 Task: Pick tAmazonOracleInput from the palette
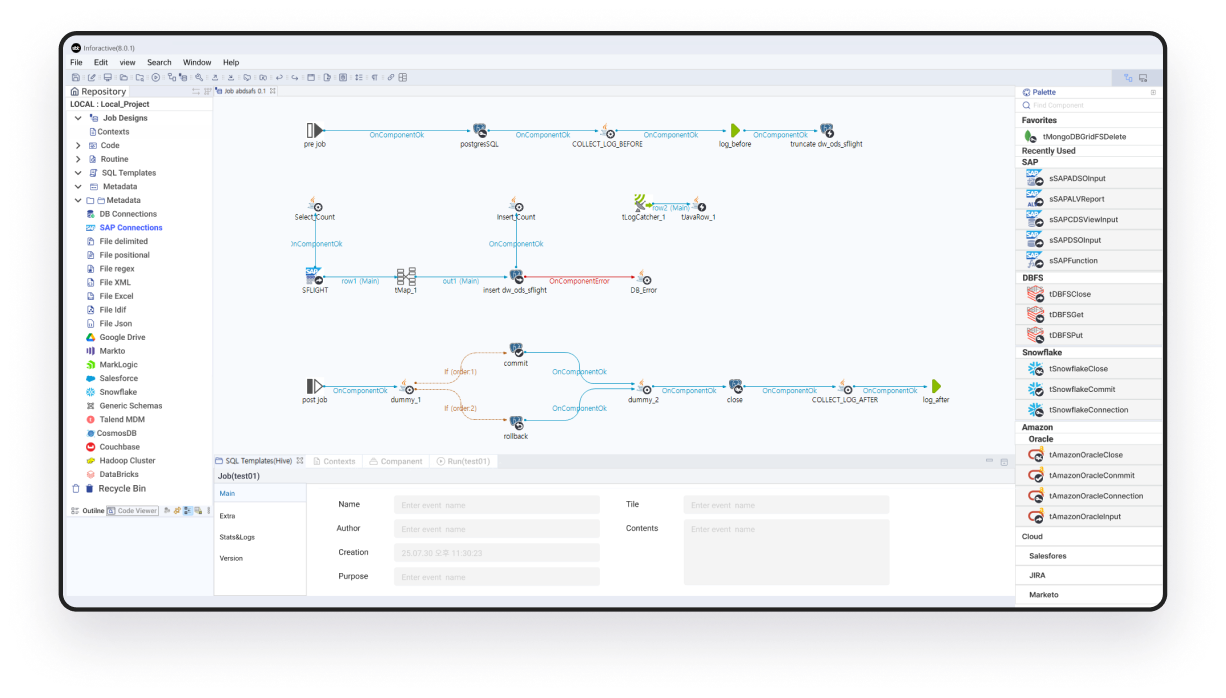1089,516
